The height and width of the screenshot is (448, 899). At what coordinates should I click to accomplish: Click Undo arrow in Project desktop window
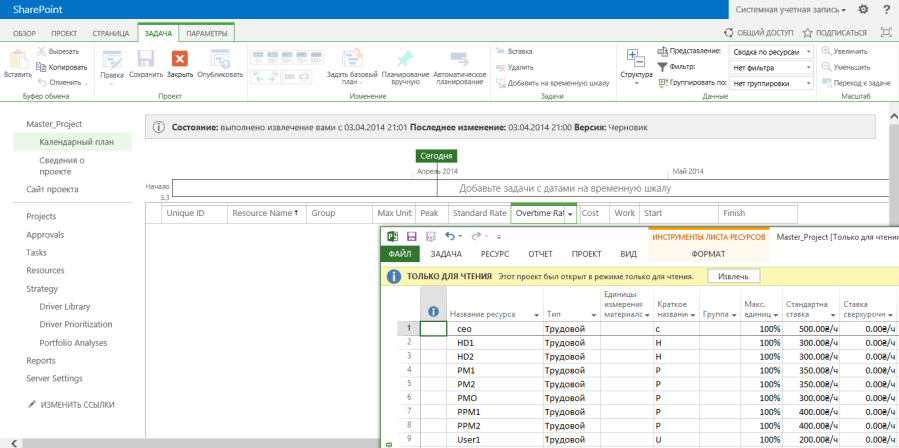point(450,236)
